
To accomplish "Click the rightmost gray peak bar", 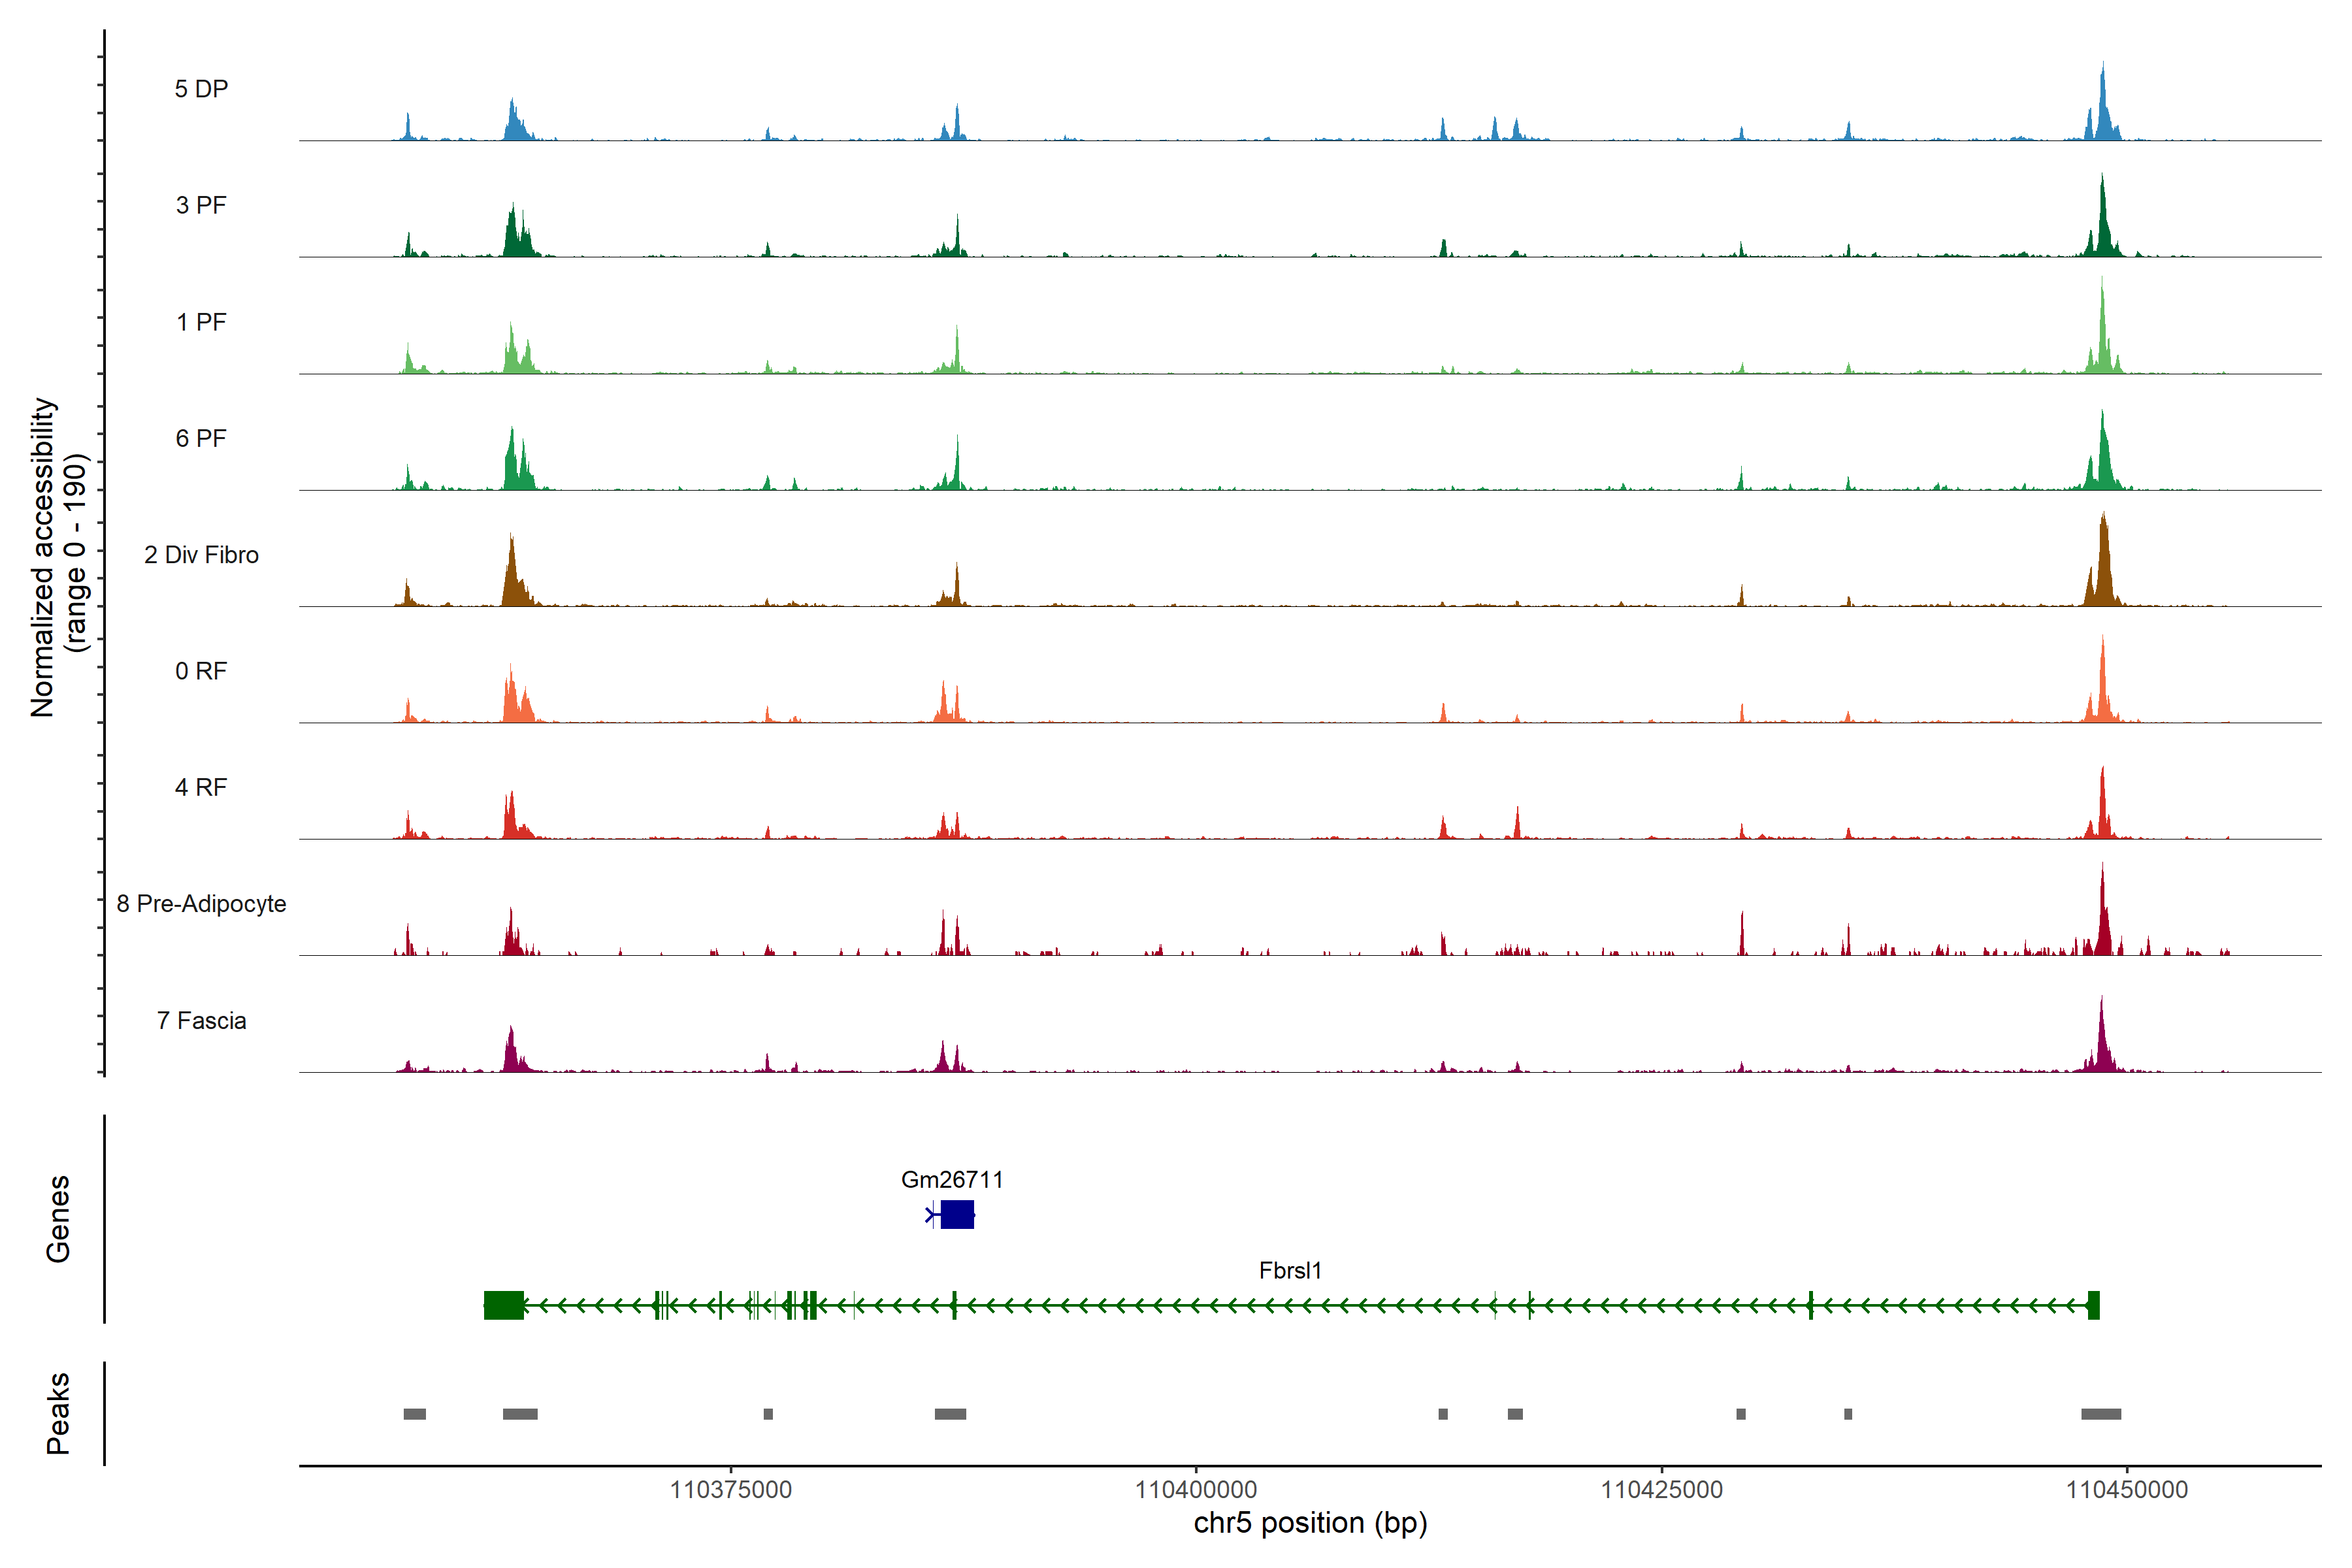I will (2101, 1414).
